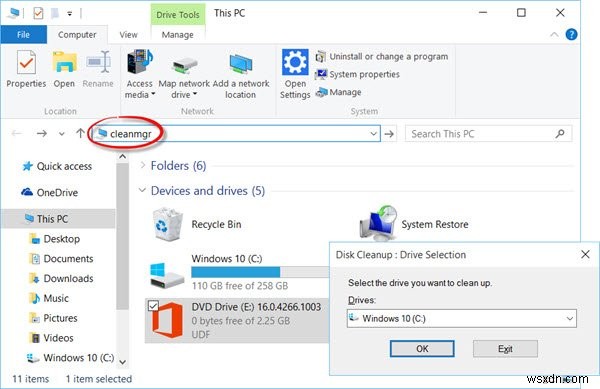Click the Drive Tools contextual tab
This screenshot has height=389, width=600.
click(x=178, y=15)
